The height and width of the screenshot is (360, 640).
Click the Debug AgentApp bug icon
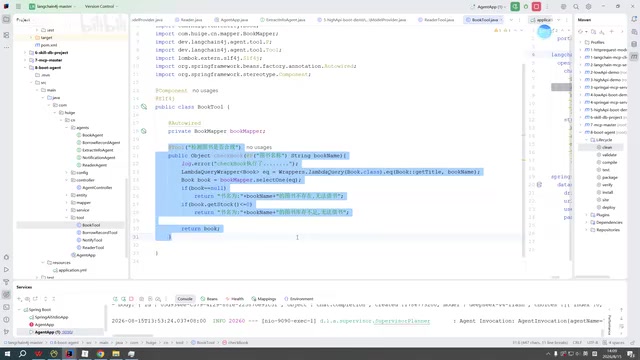point(526,7)
